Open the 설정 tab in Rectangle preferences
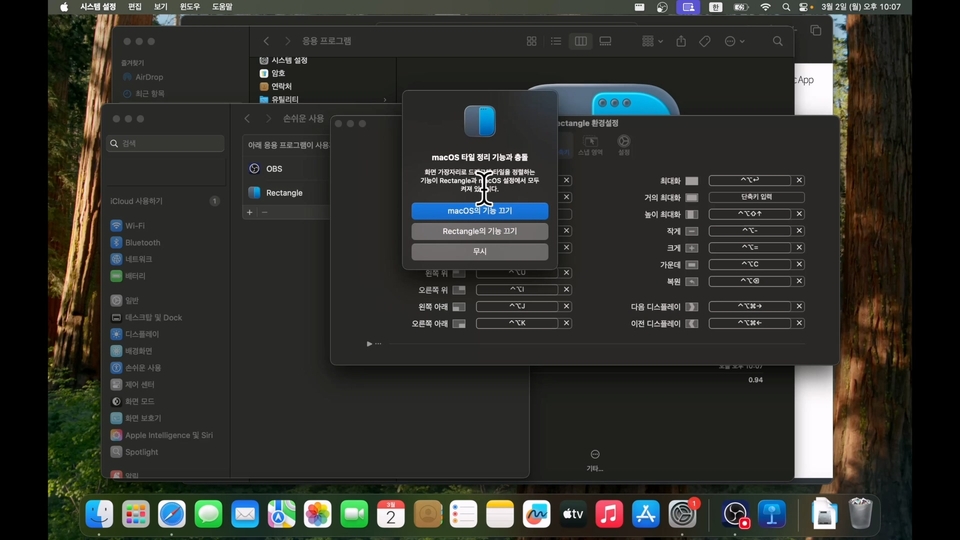 623,145
